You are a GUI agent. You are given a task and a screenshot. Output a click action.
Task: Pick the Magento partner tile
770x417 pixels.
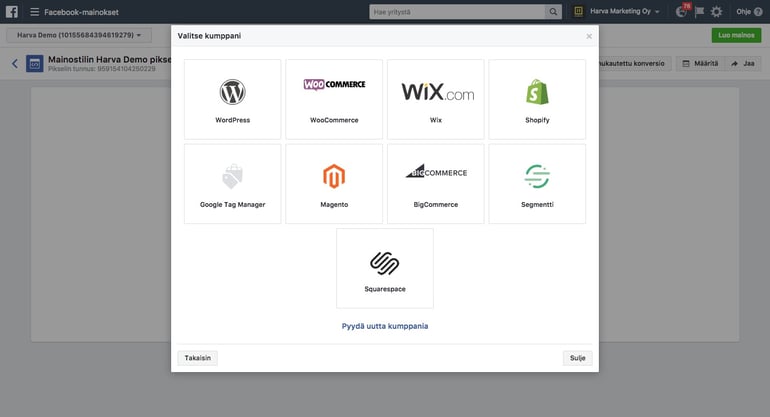[334, 184]
